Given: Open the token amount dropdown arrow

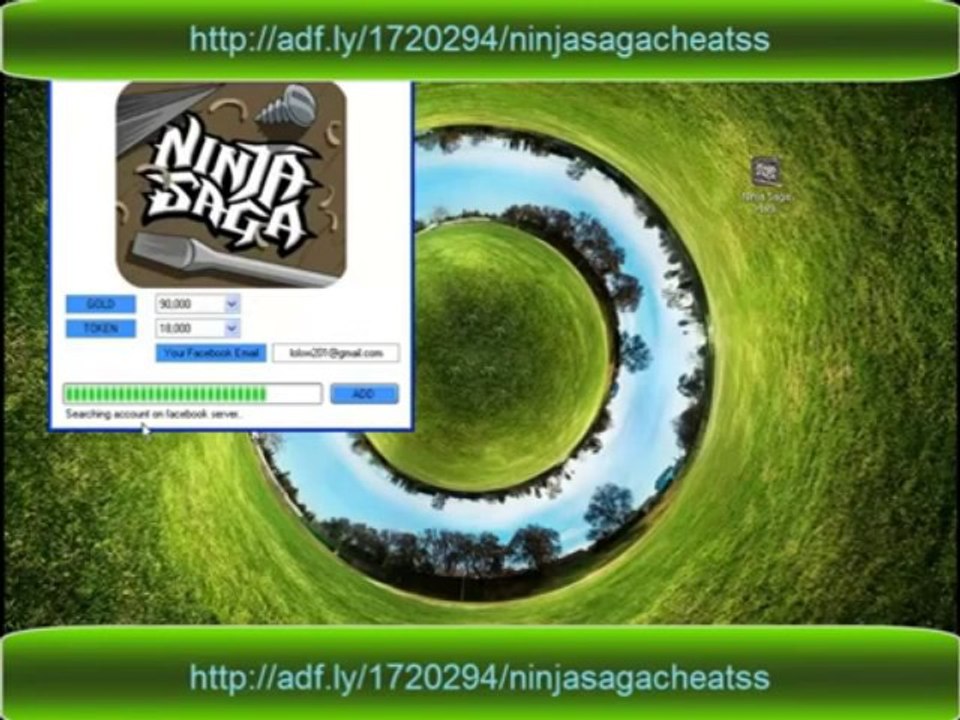Looking at the screenshot, I should pyautogui.click(x=232, y=329).
